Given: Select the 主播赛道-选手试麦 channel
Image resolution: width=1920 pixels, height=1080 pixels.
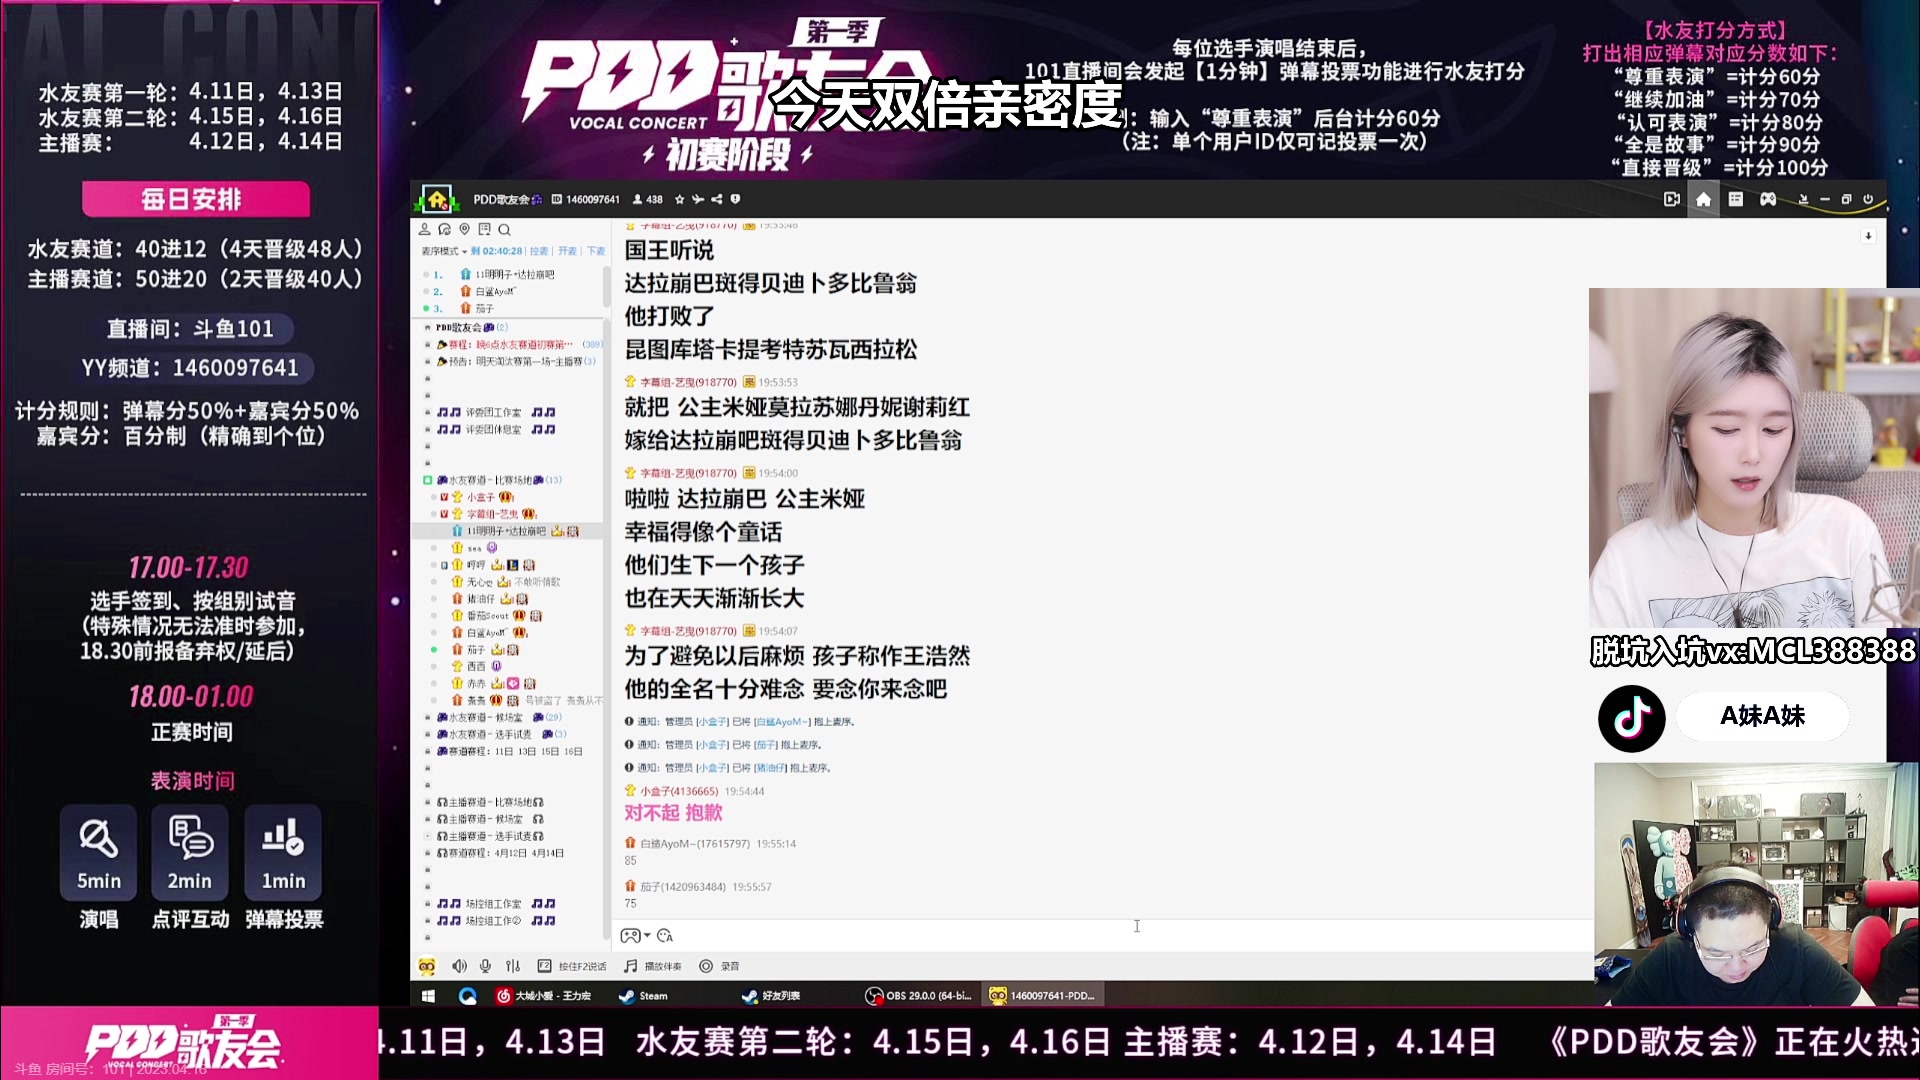Looking at the screenshot, I should pos(490,836).
